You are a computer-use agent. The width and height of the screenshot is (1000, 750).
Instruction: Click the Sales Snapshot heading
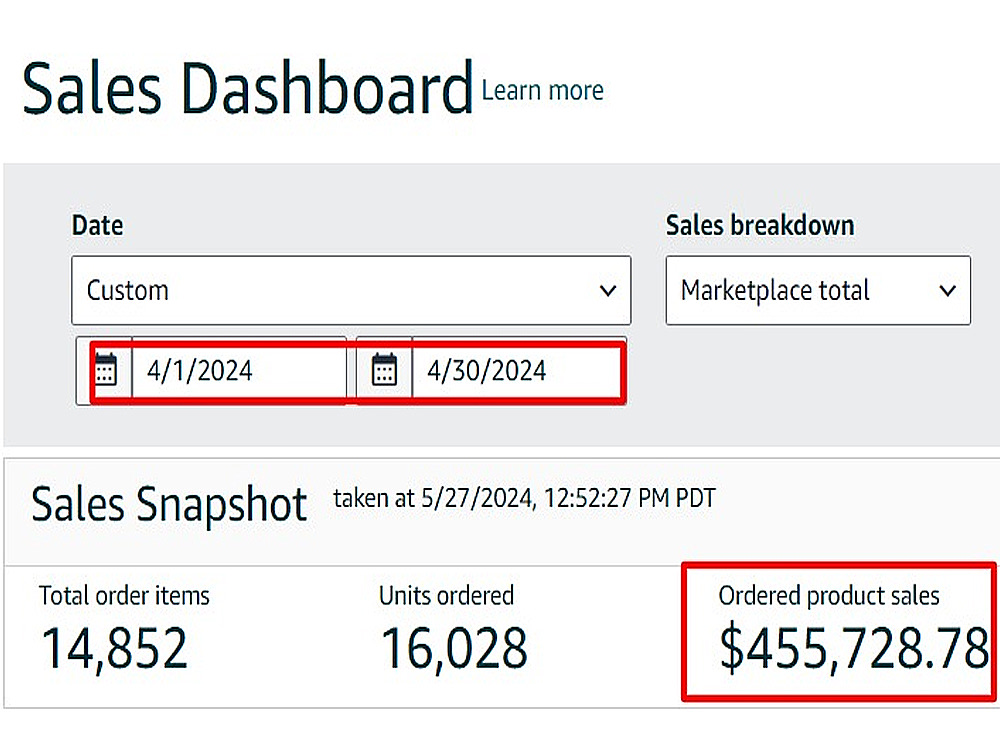coord(169,504)
